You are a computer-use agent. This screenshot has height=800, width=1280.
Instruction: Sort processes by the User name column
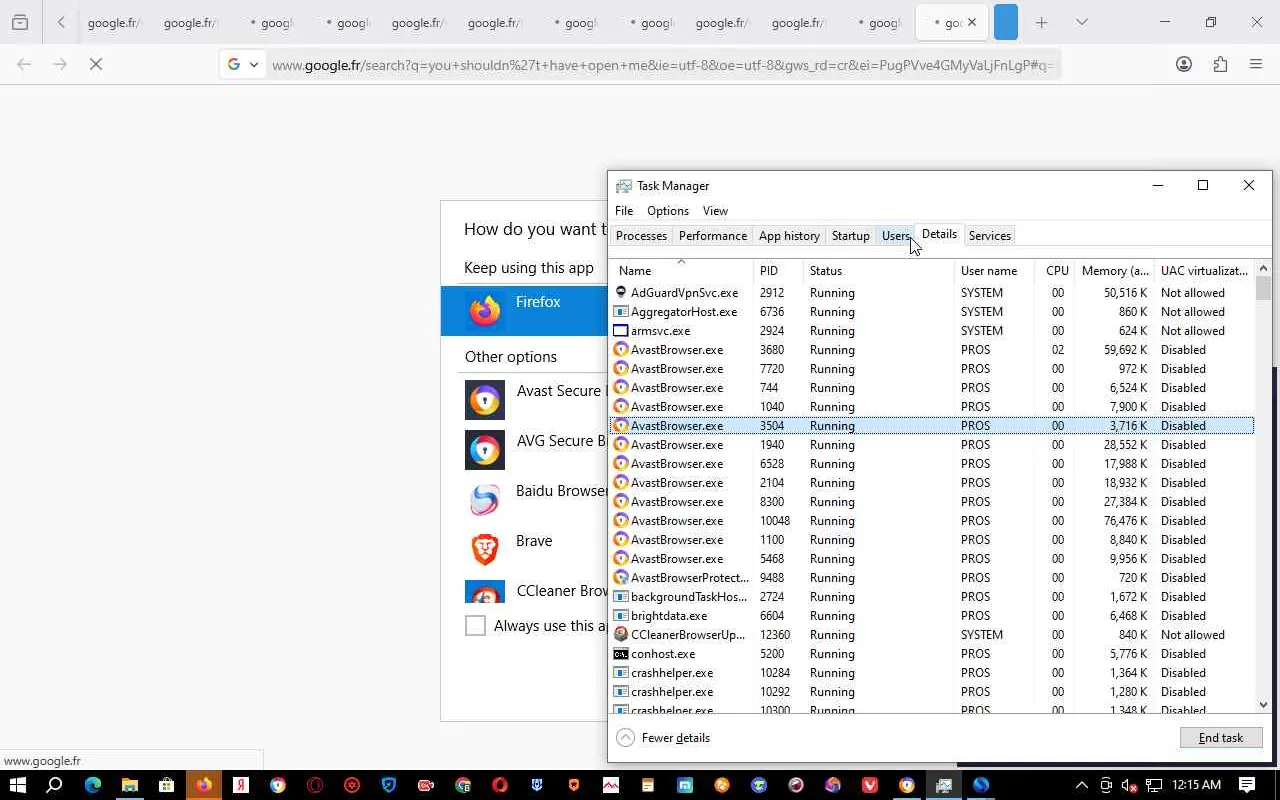pos(995,271)
